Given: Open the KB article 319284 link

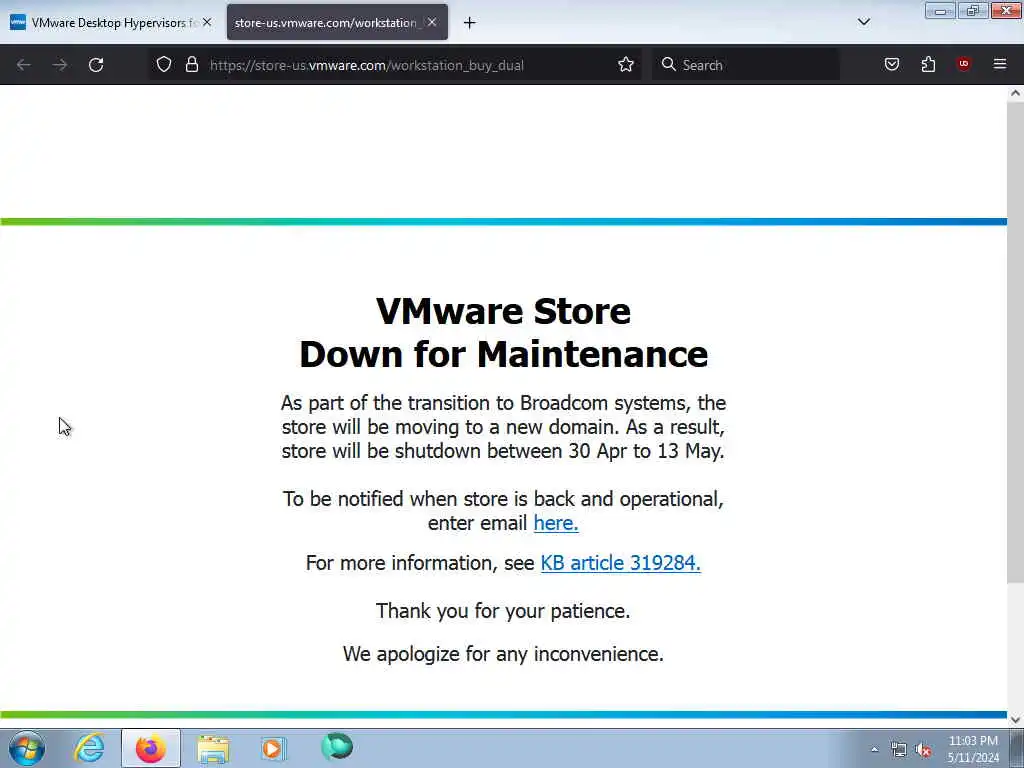Looking at the screenshot, I should tap(620, 563).
